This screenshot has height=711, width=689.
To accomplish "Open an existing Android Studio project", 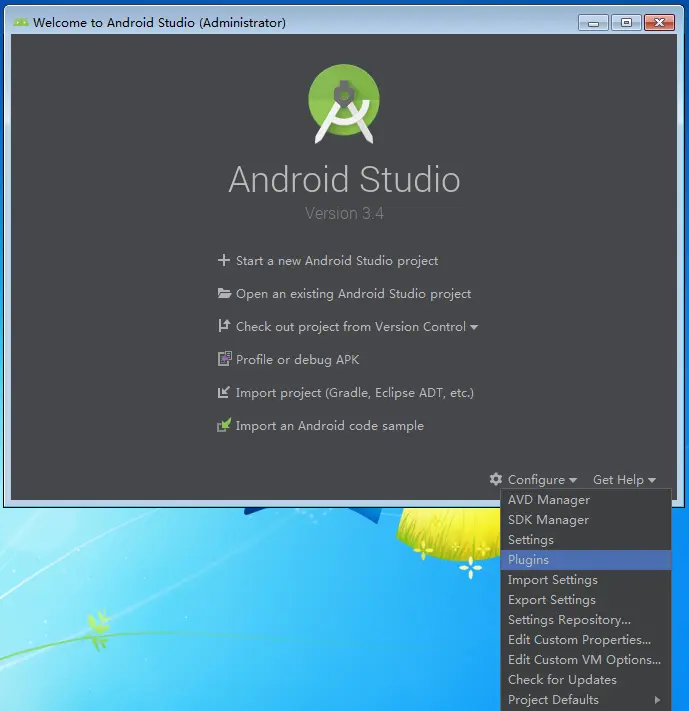I will [x=353, y=294].
